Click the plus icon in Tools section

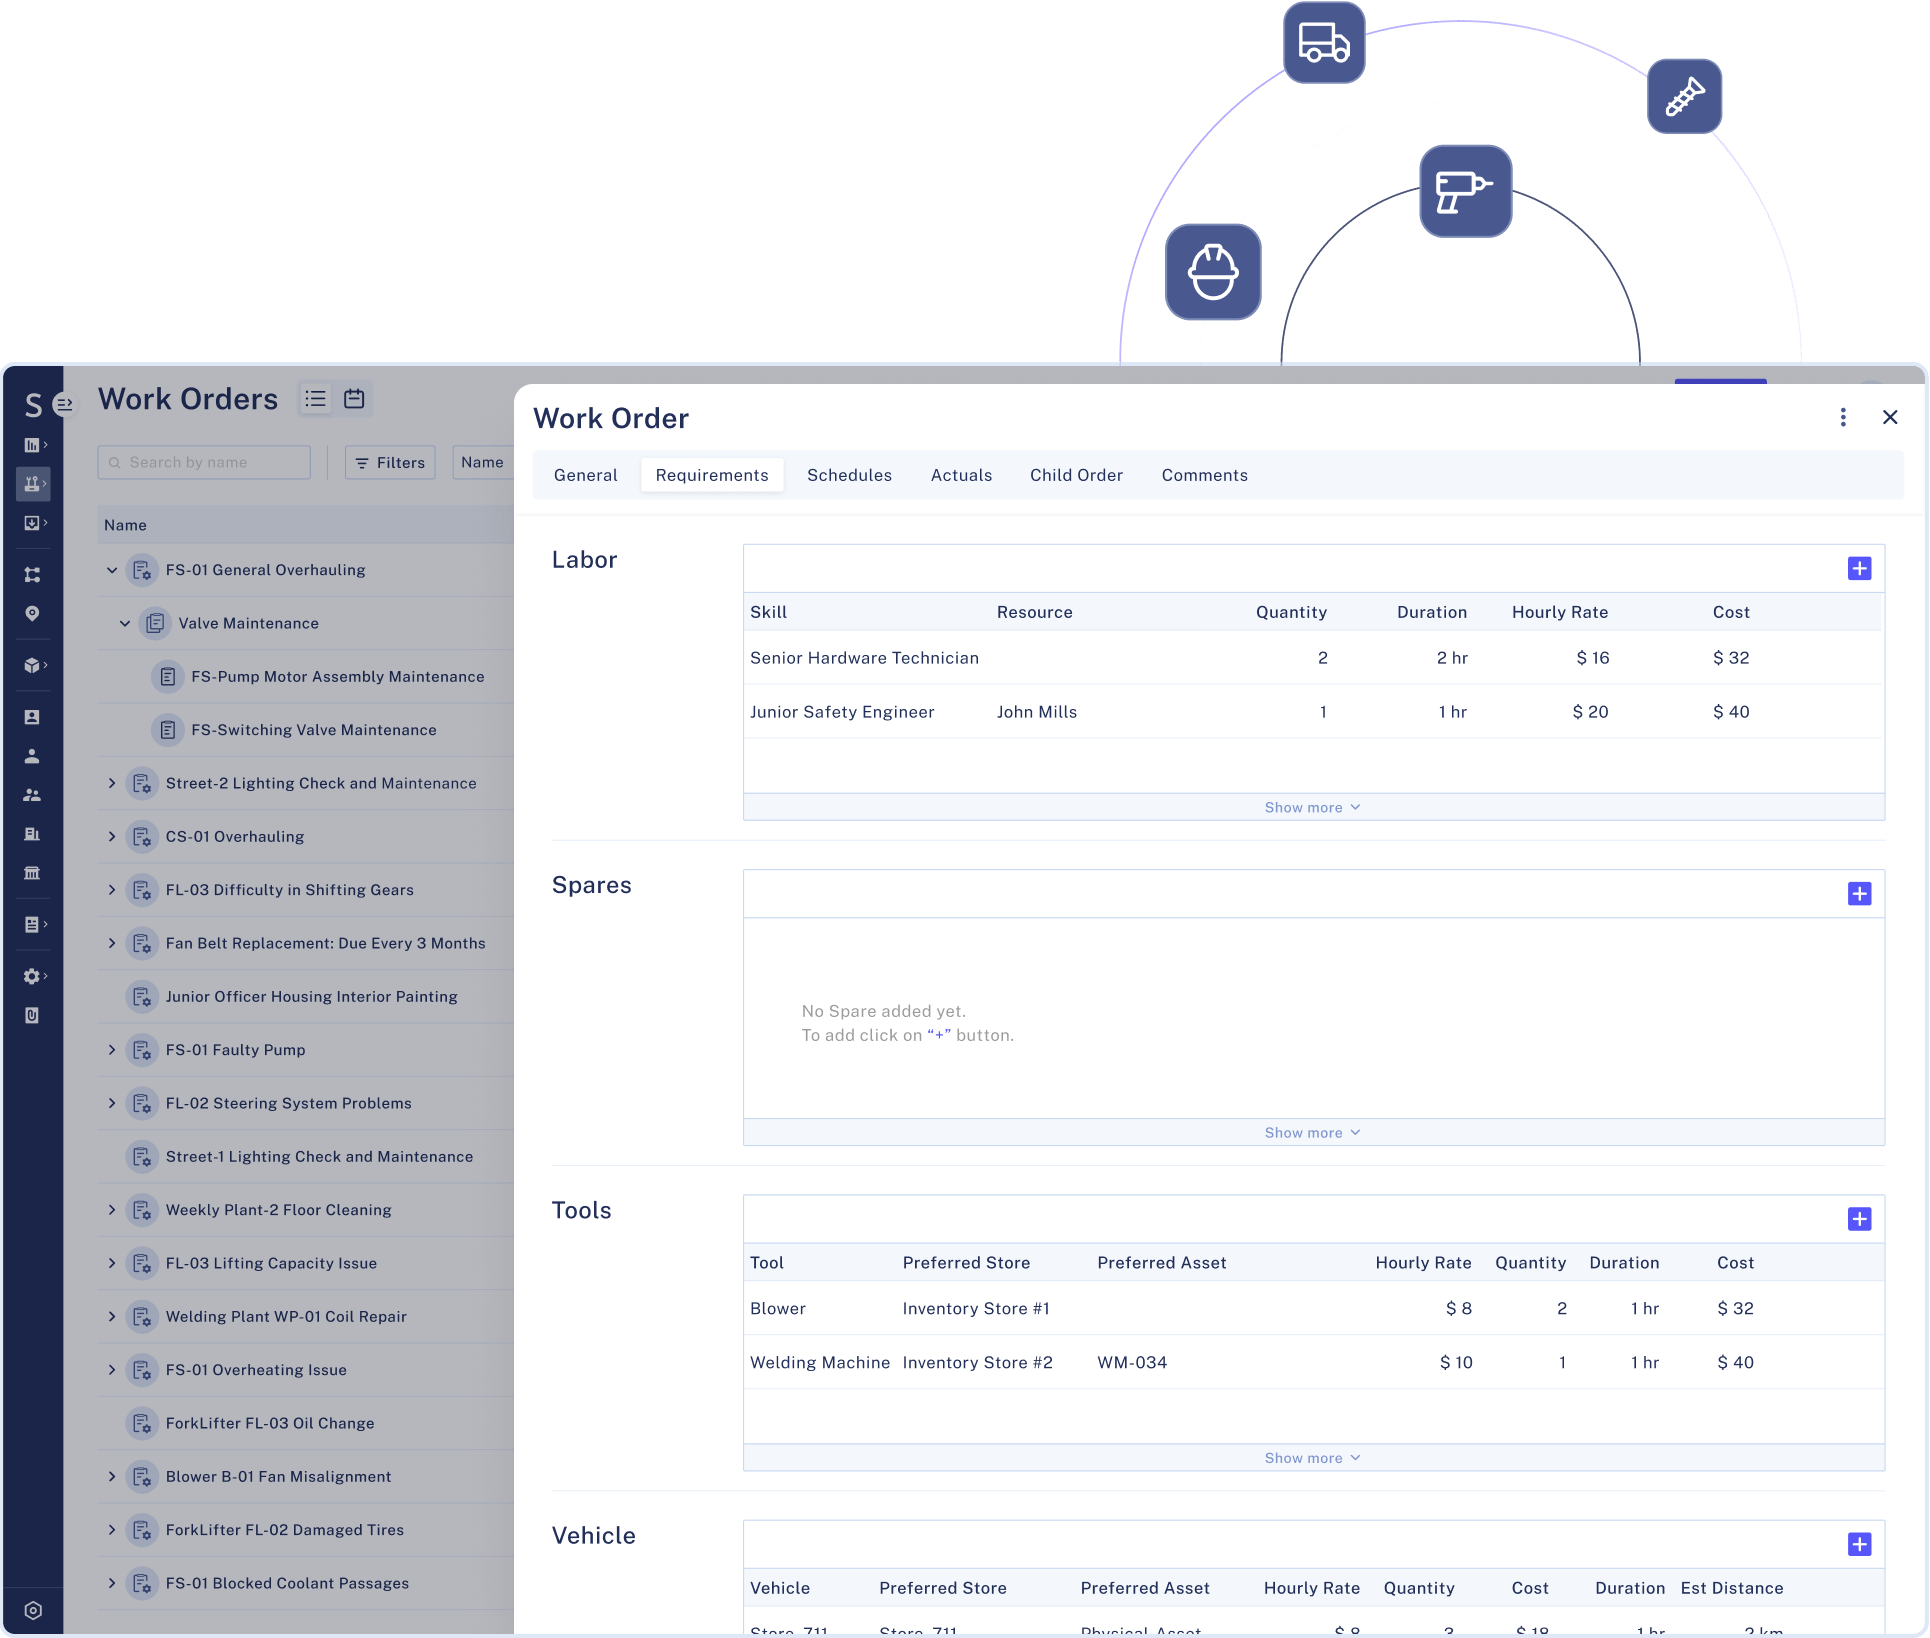1859,1219
